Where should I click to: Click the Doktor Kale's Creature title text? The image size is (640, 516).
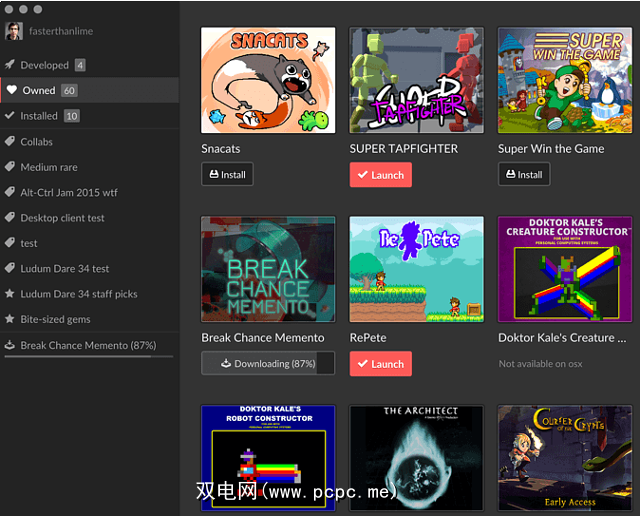(x=562, y=338)
